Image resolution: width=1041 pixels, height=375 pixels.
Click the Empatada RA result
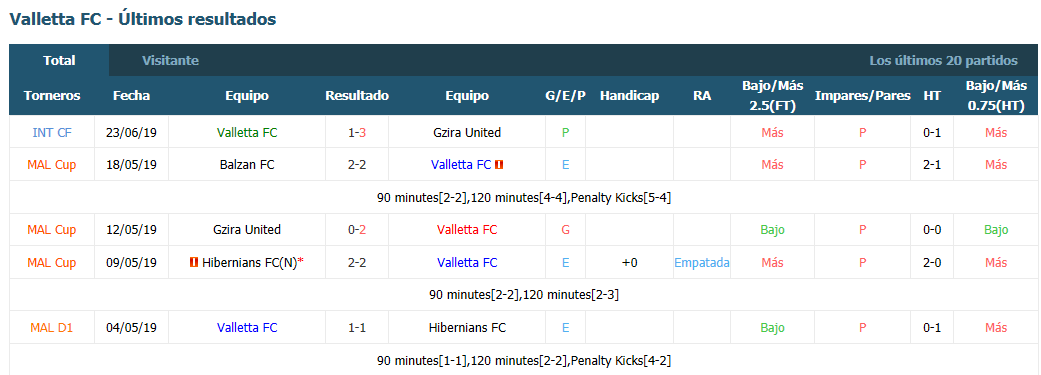[x=702, y=263]
